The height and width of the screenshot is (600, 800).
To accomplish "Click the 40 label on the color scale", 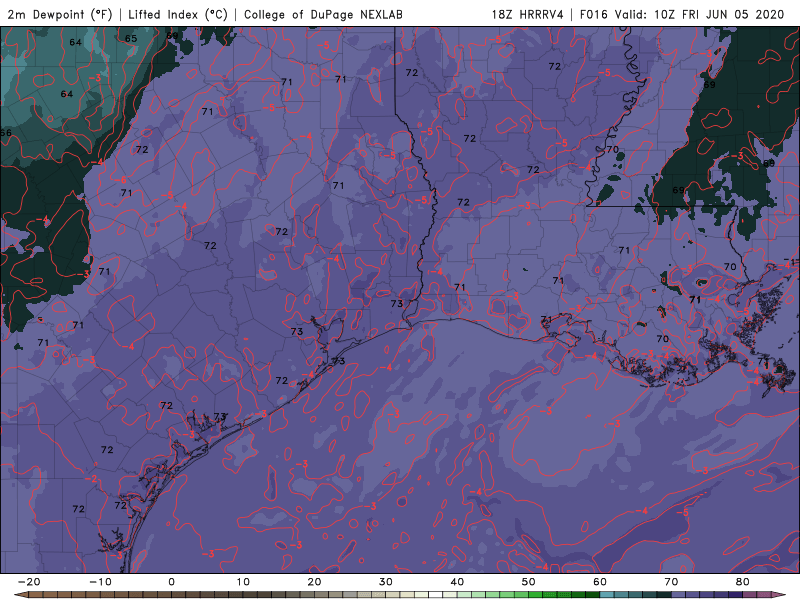I will [457, 582].
